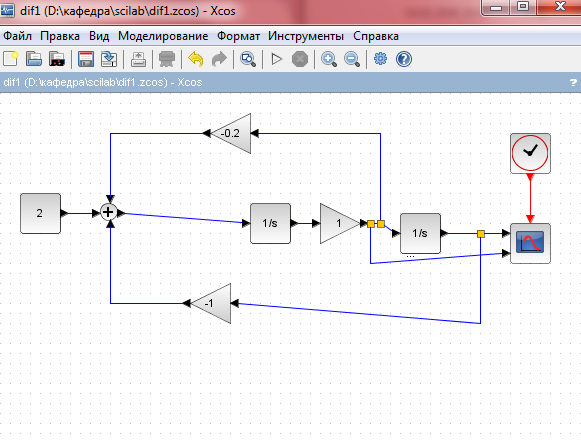Click the Xcos application icon in title bar
The width and height of the screenshot is (581, 443).
pyautogui.click(x=7, y=10)
